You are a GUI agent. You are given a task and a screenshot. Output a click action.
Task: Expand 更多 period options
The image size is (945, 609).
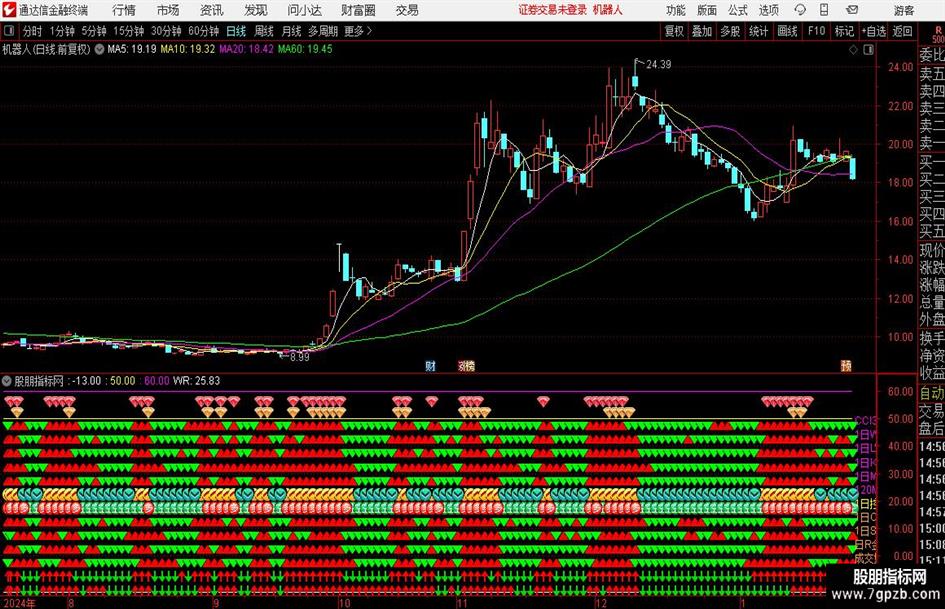click(358, 31)
